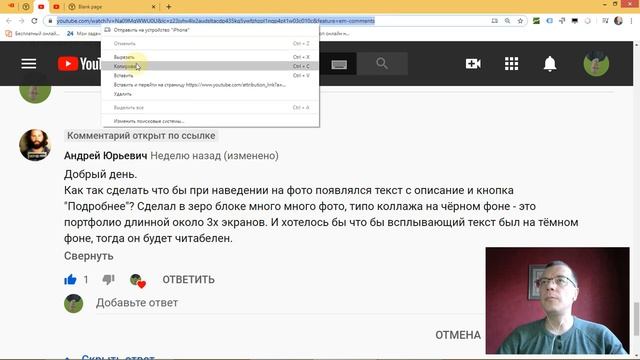Click the page vertical scrollbar thumb

click(x=636, y=318)
